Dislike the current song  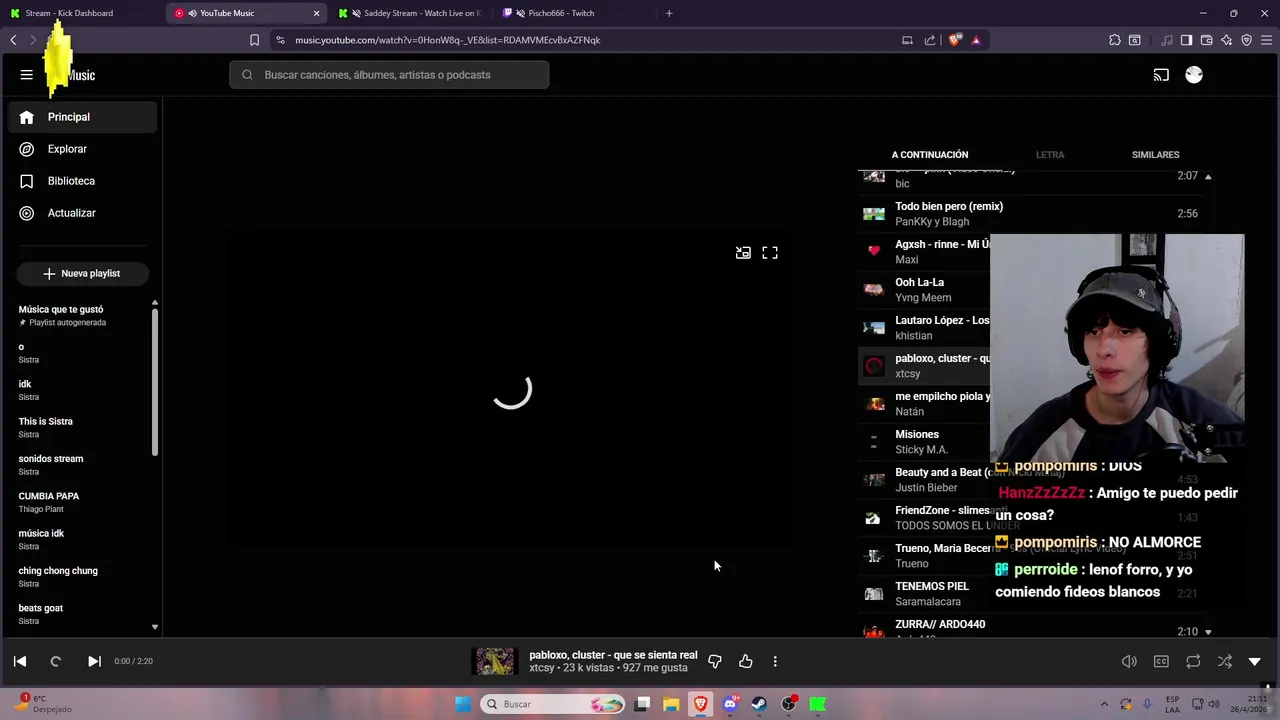(715, 661)
